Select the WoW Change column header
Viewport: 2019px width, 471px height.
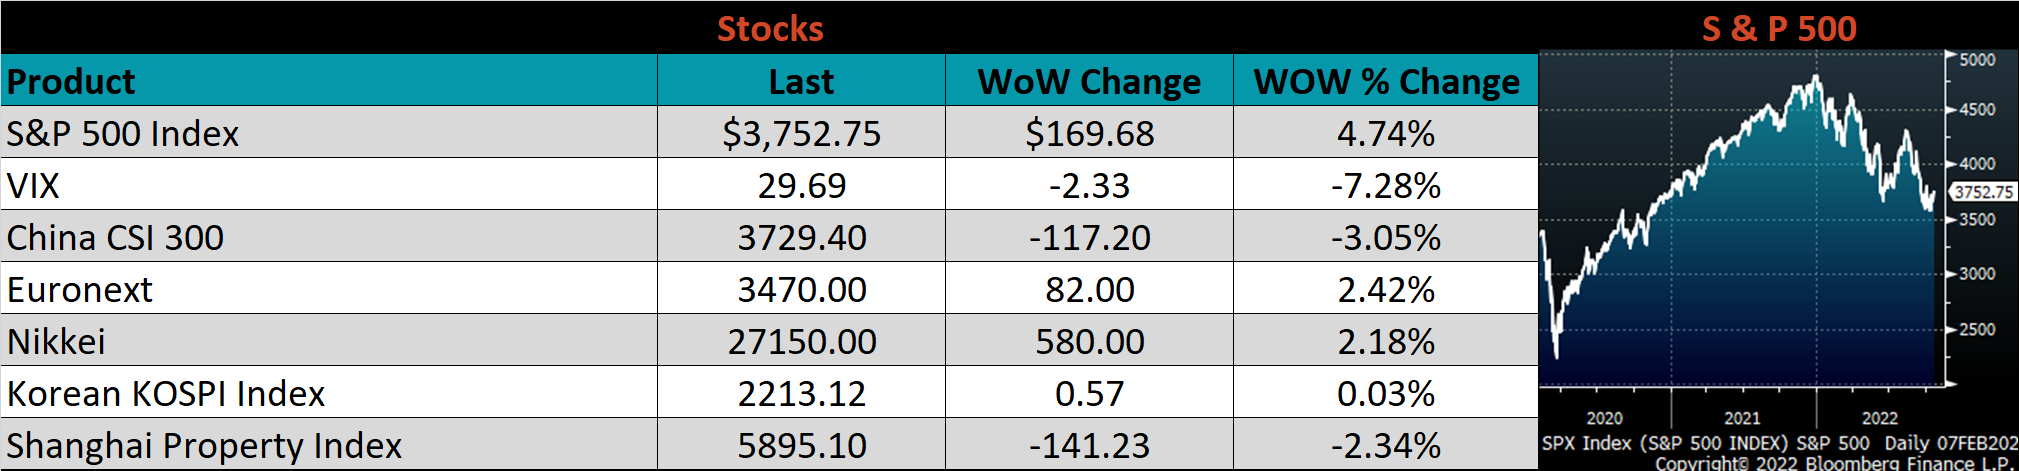point(1089,81)
